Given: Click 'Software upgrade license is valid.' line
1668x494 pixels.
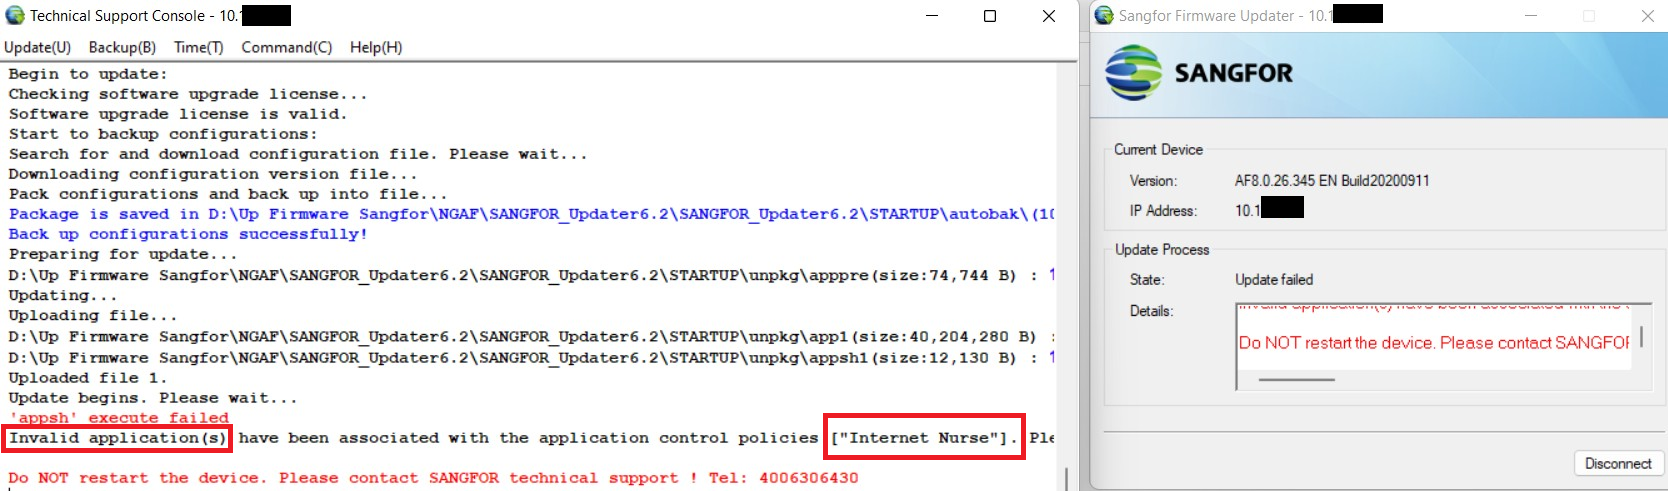Looking at the screenshot, I should 178,114.
